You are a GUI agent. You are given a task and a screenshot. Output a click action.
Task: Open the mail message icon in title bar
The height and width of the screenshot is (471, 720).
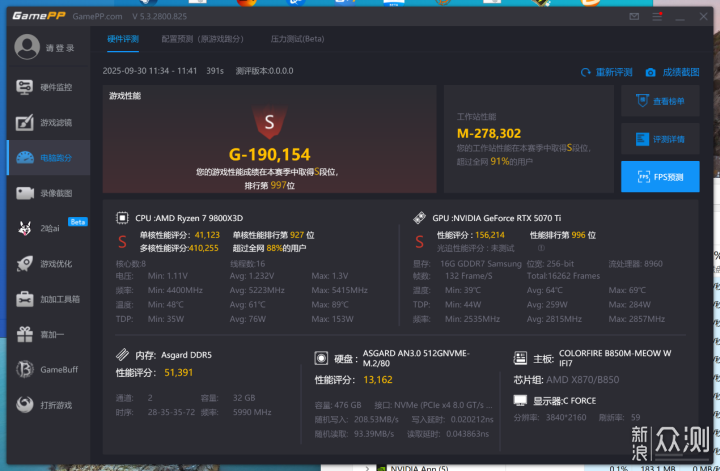coord(634,17)
